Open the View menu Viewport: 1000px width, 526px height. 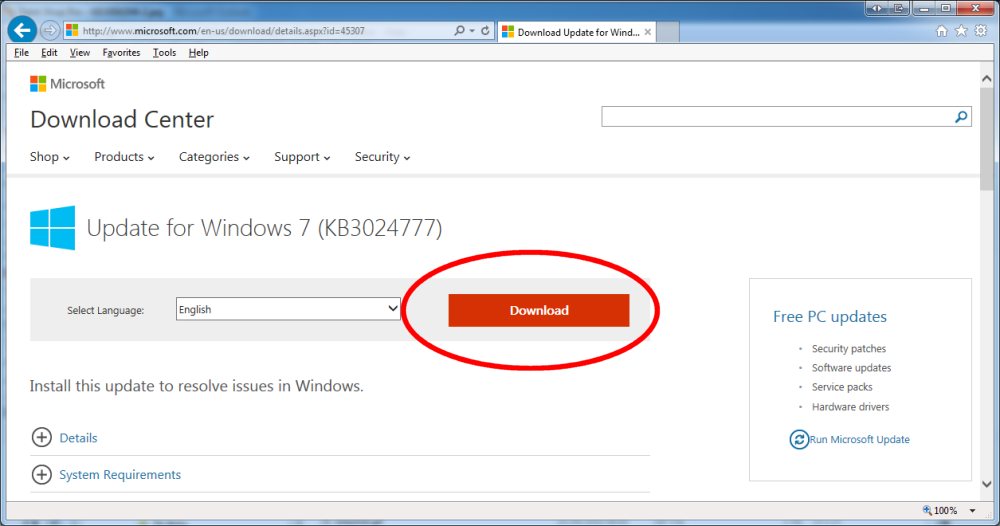pyautogui.click(x=80, y=52)
